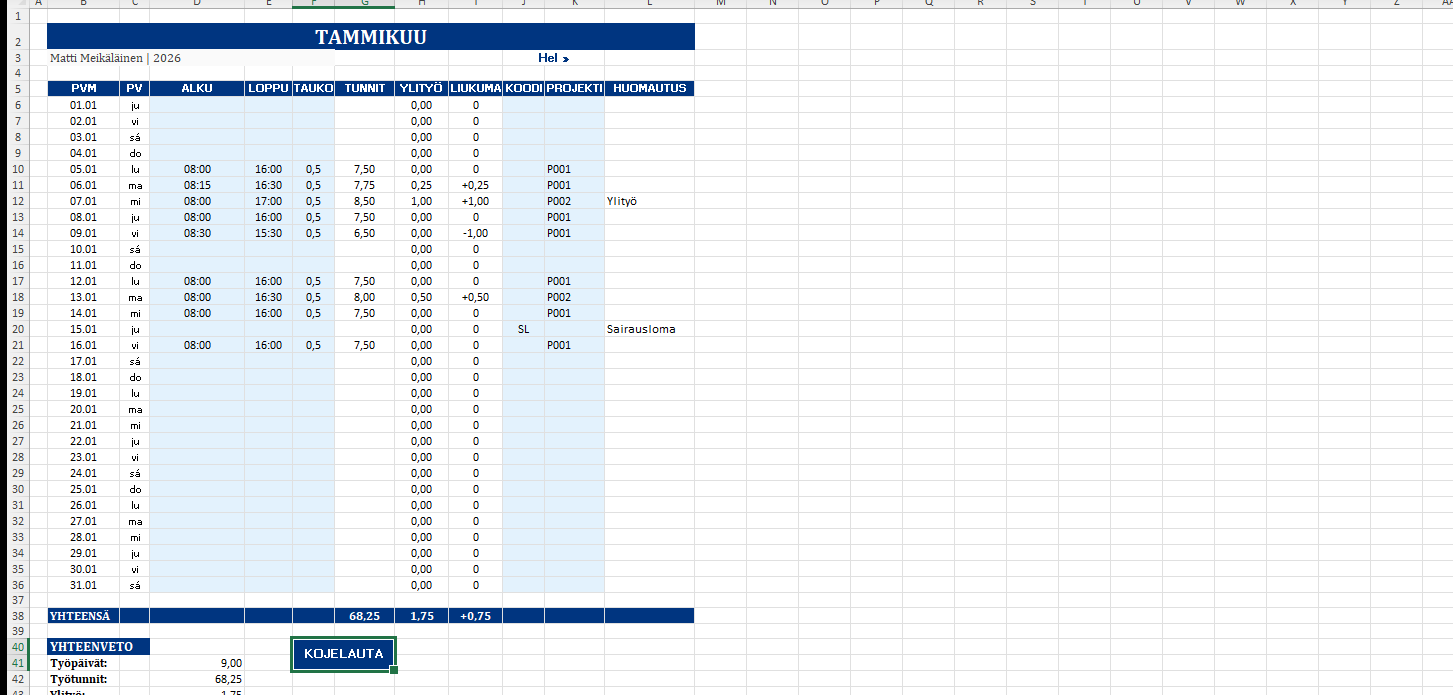
Task: Select the +1,00 liukuma value for 07.01
Action: tap(475, 201)
